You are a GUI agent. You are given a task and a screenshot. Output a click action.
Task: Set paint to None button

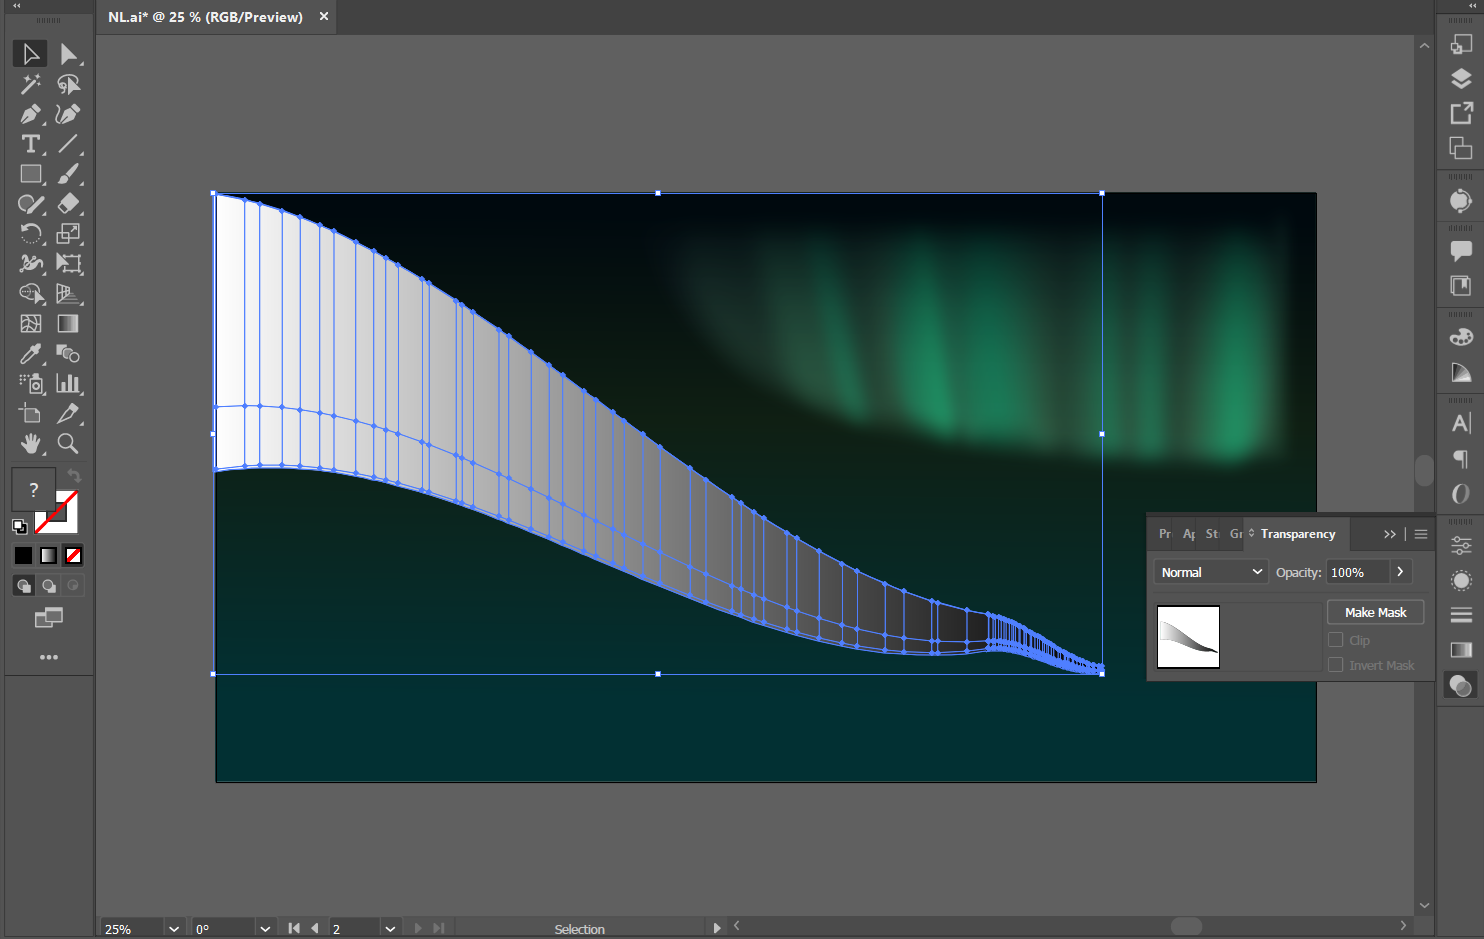(73, 555)
